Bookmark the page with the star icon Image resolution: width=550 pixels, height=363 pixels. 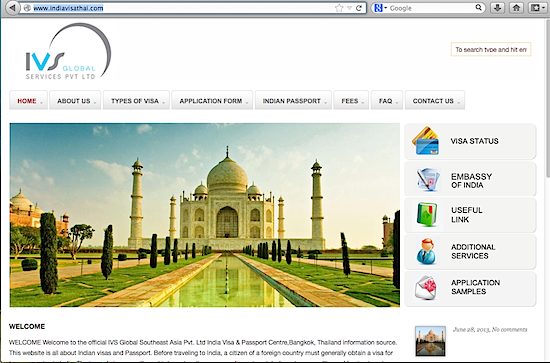click(339, 8)
